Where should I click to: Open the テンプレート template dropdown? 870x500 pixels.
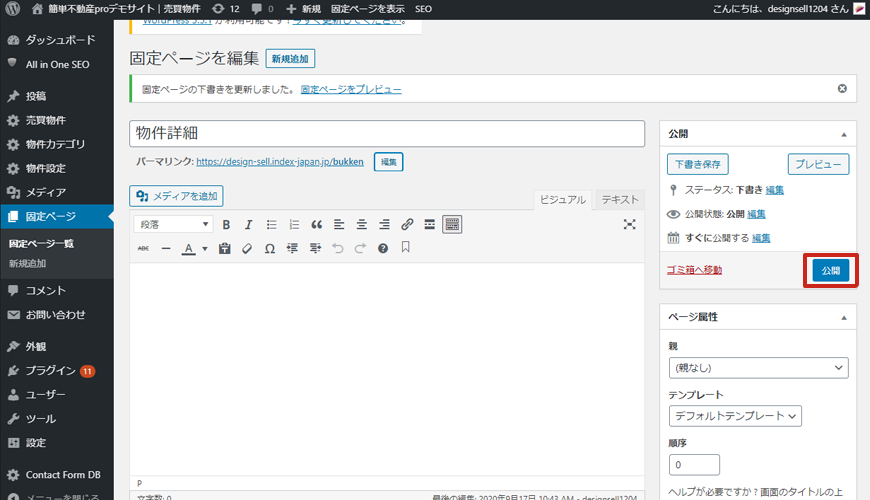735,415
